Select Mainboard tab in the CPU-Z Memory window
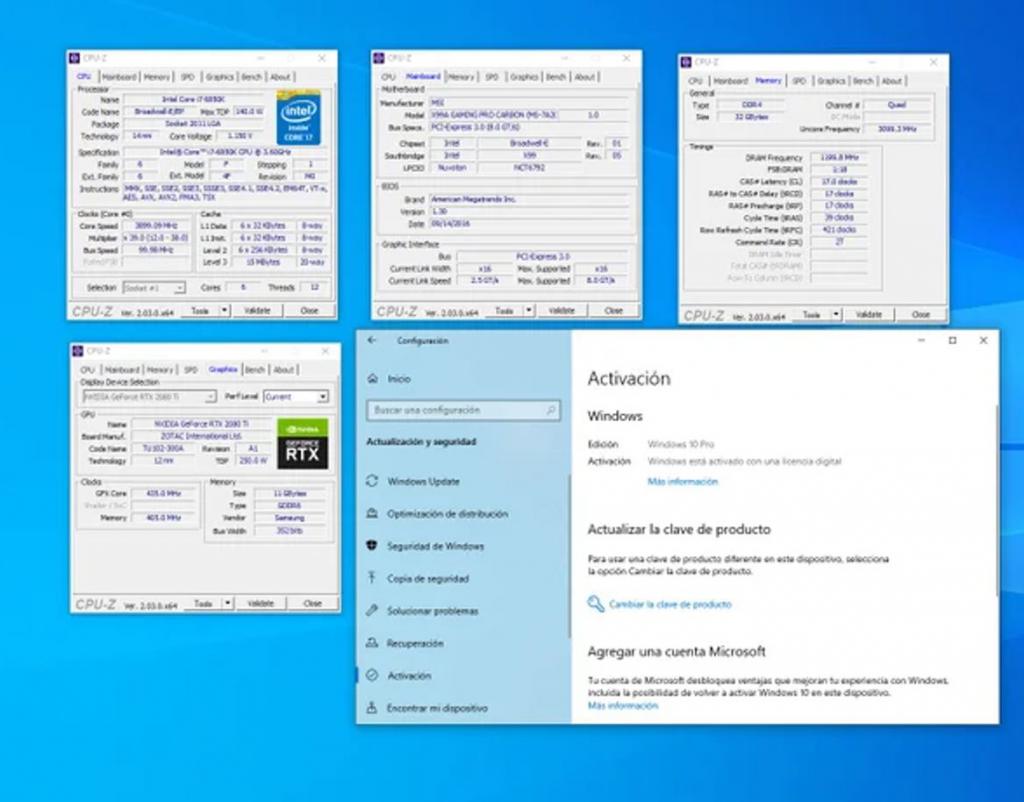The height and width of the screenshot is (802, 1024). click(730, 81)
